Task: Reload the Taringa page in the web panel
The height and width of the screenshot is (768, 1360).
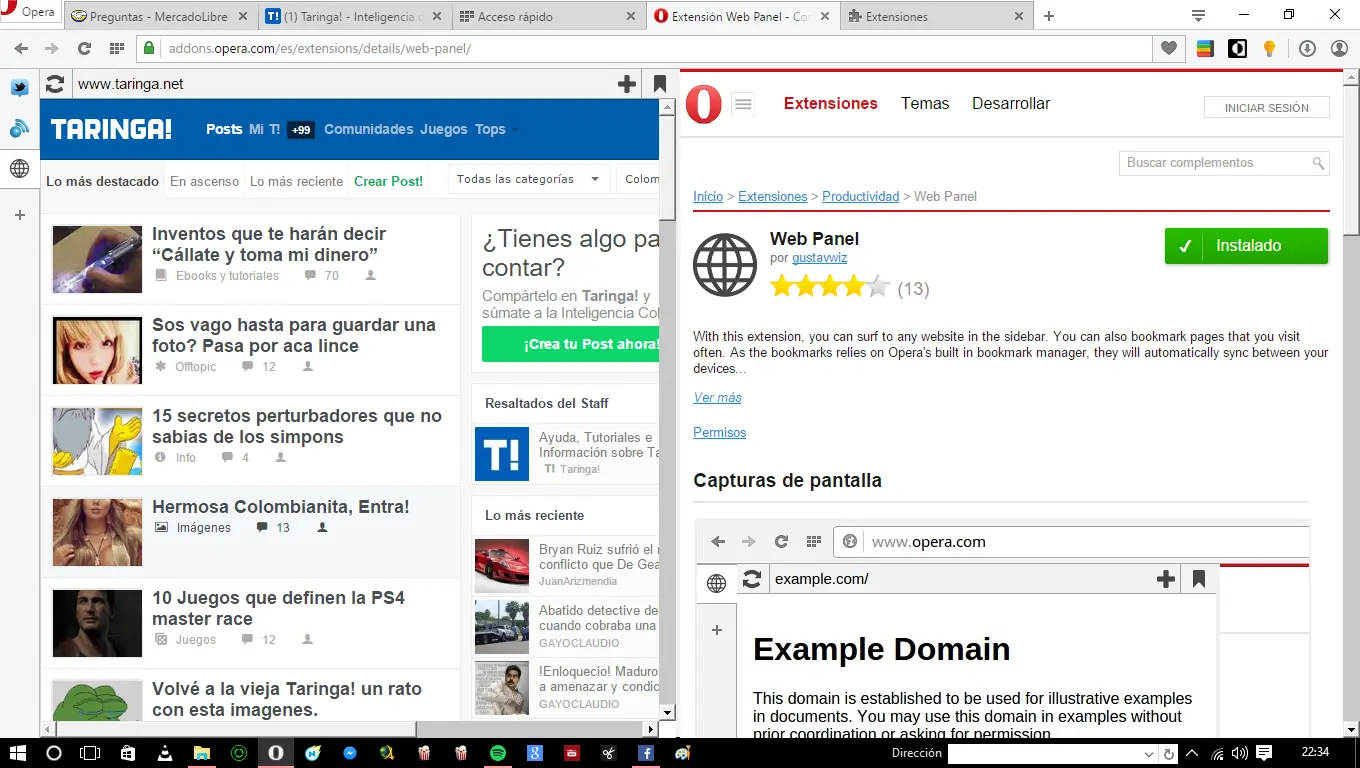Action: point(55,84)
